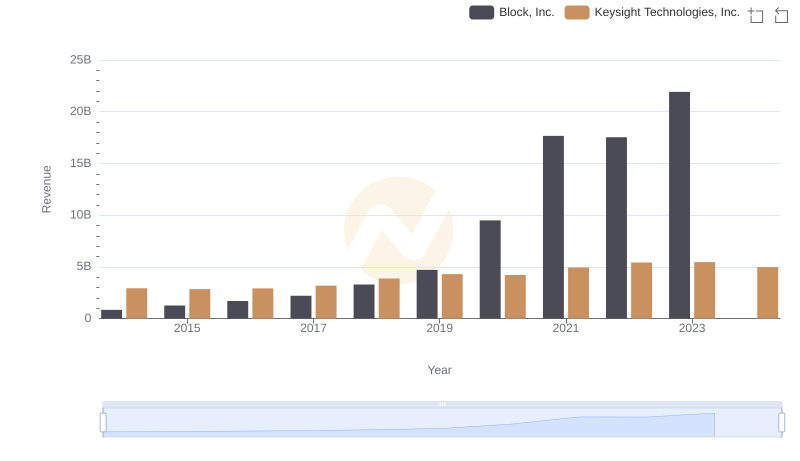
Task: Toggle the Keysight Technologies legend swatch
Action: [x=577, y=12]
